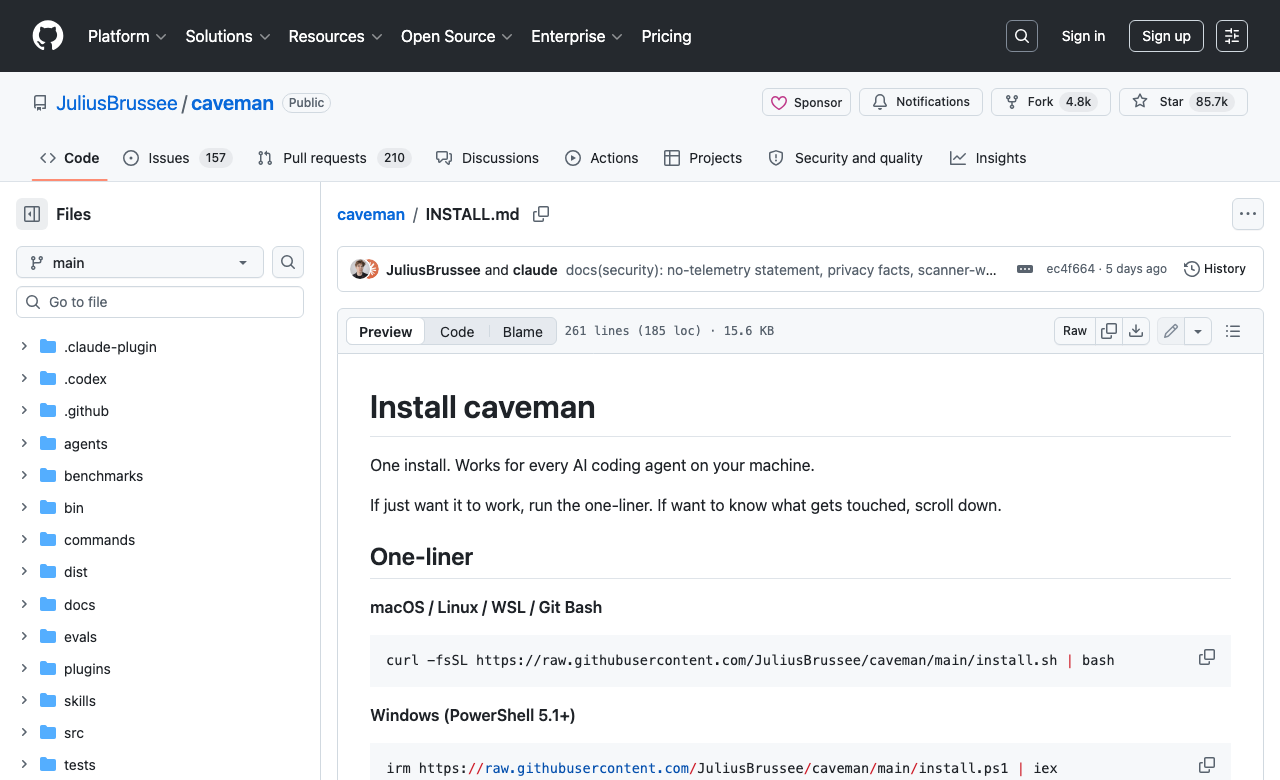Download the raw file icon

click(1136, 331)
